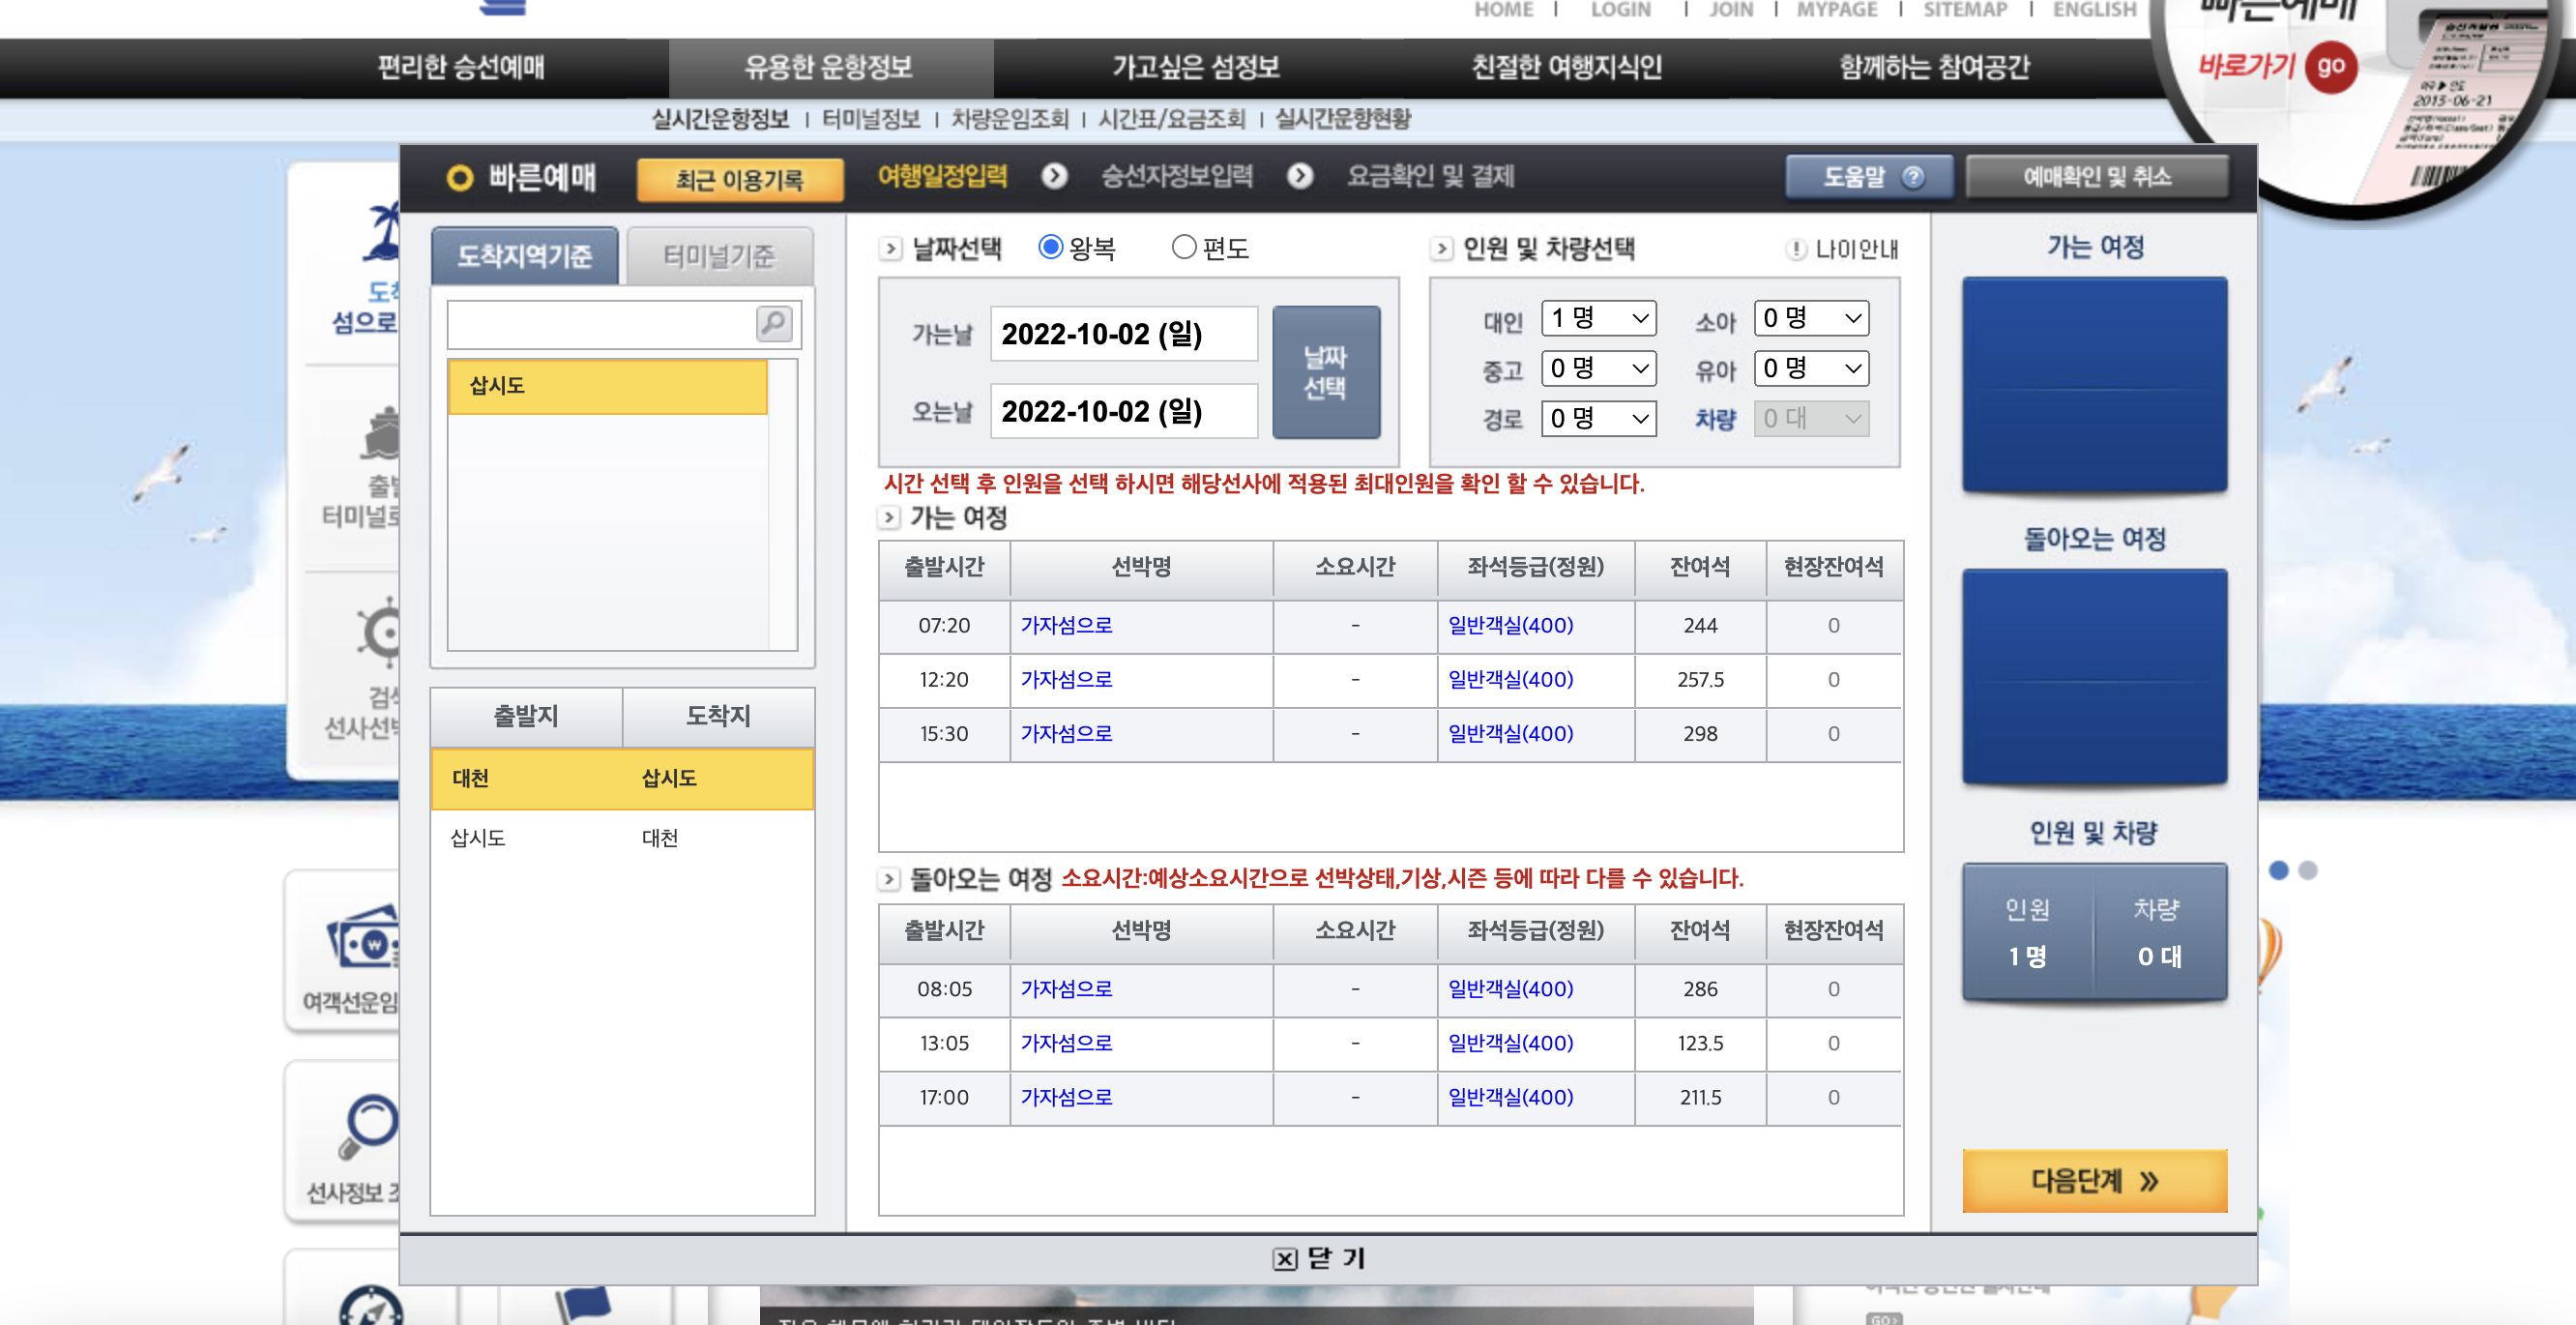Open the 가고싶은 섬정보 menu
Image resolution: width=2576 pixels, height=1325 pixels.
1196,67
